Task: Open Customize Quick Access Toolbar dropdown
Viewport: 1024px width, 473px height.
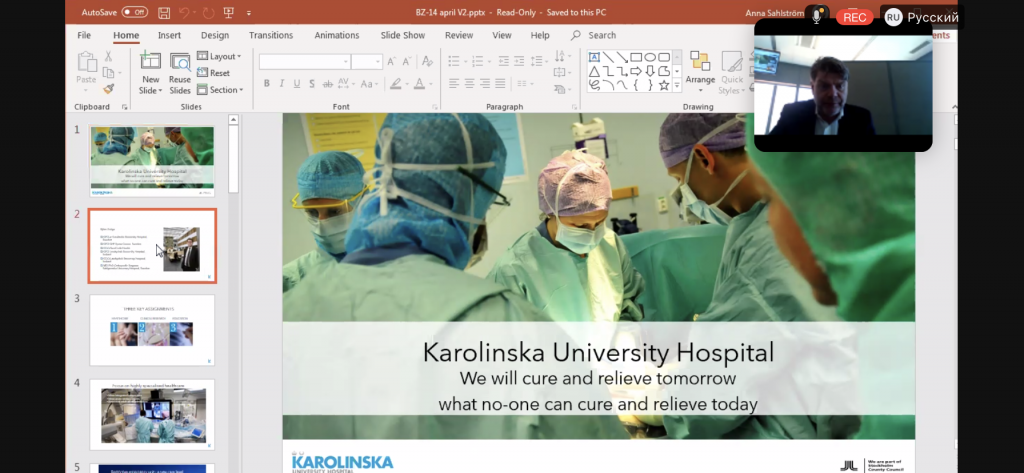Action: pos(249,13)
